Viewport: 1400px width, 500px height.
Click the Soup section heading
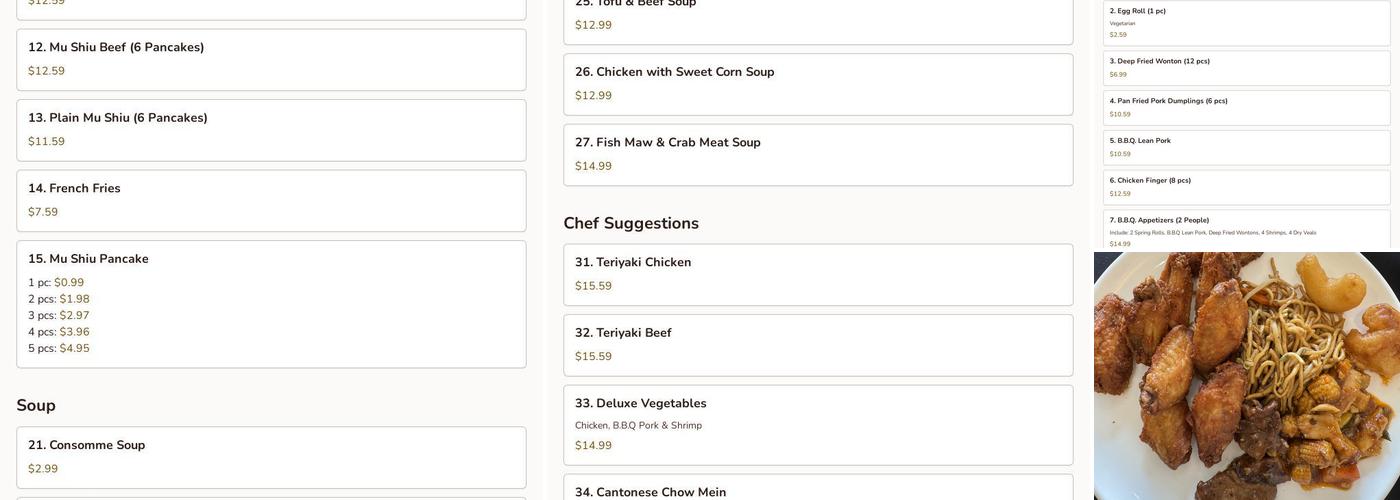36,405
